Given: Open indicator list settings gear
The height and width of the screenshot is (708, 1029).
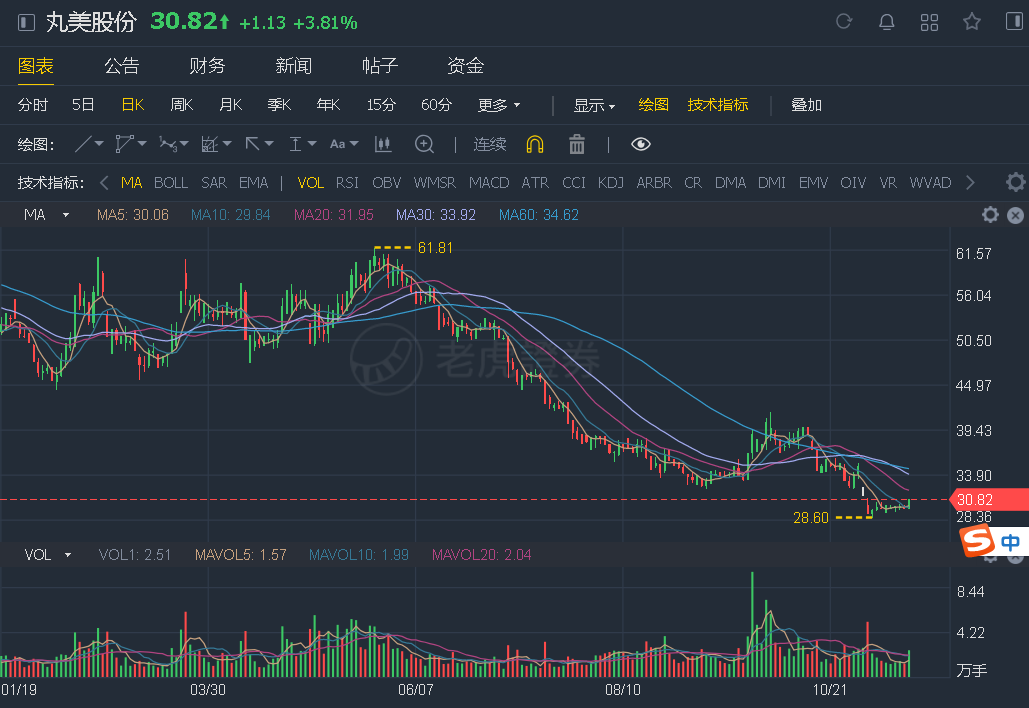Looking at the screenshot, I should (x=1016, y=182).
